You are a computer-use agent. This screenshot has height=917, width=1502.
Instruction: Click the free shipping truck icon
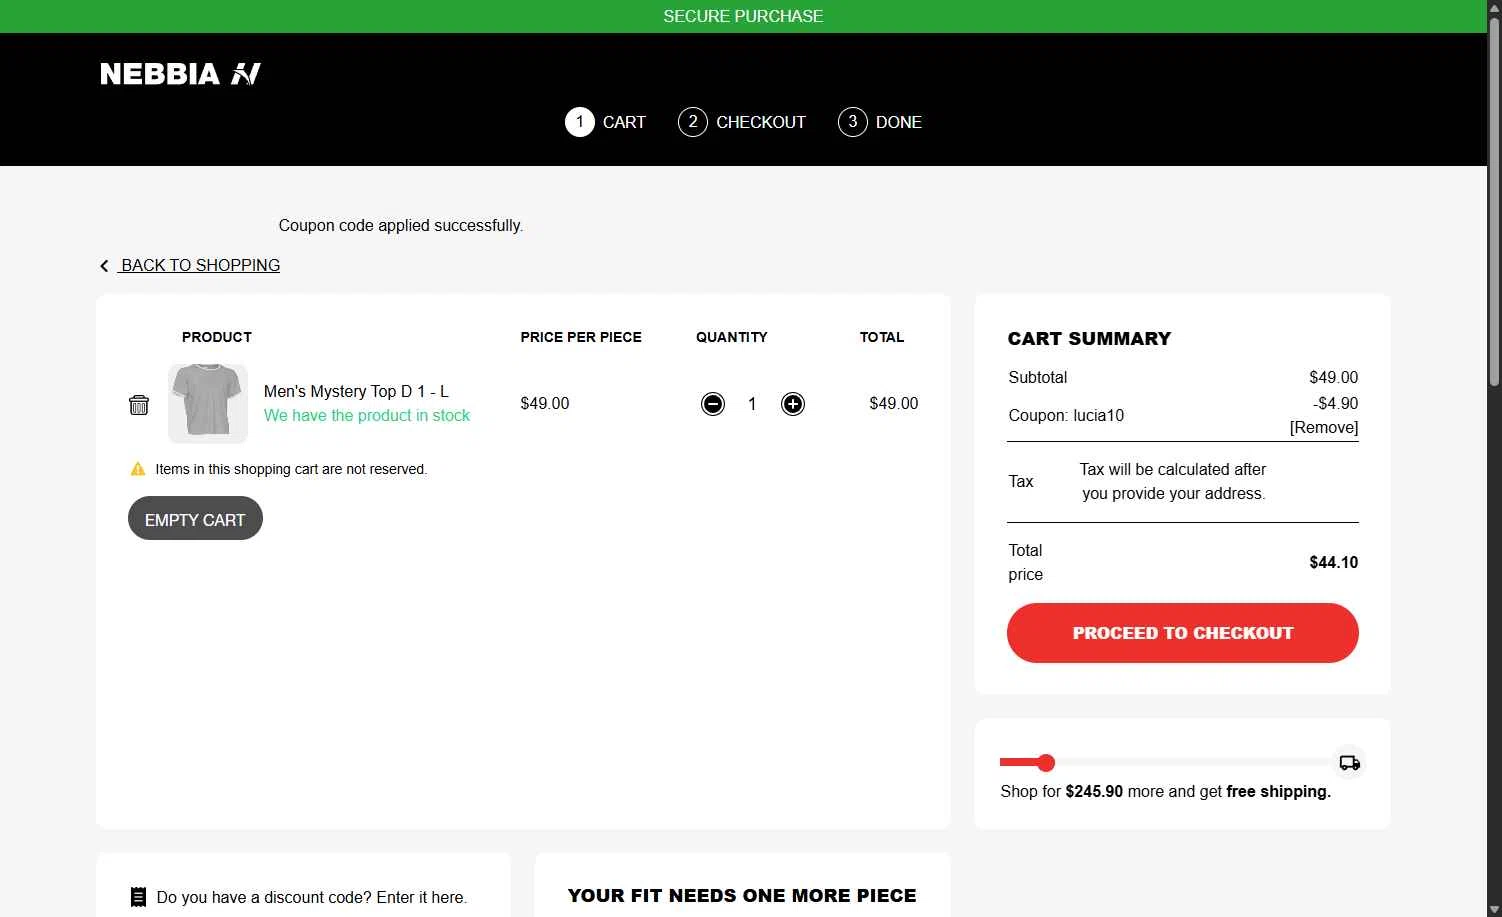1350,763
